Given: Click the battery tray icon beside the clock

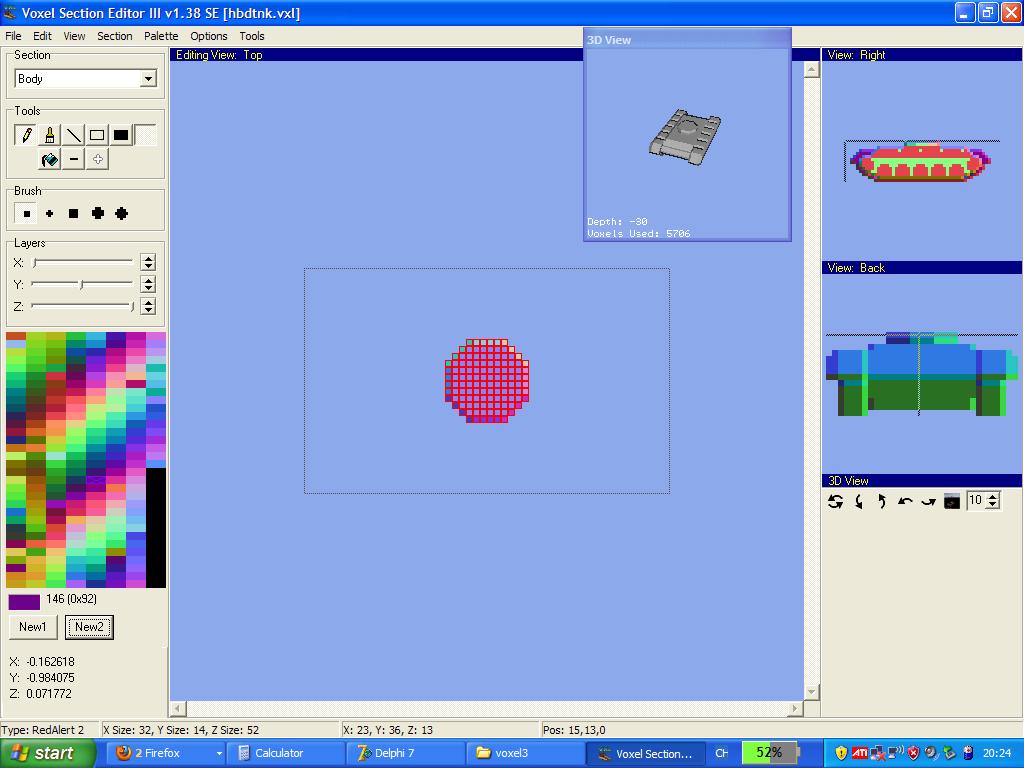Looking at the screenshot, I should (968, 753).
